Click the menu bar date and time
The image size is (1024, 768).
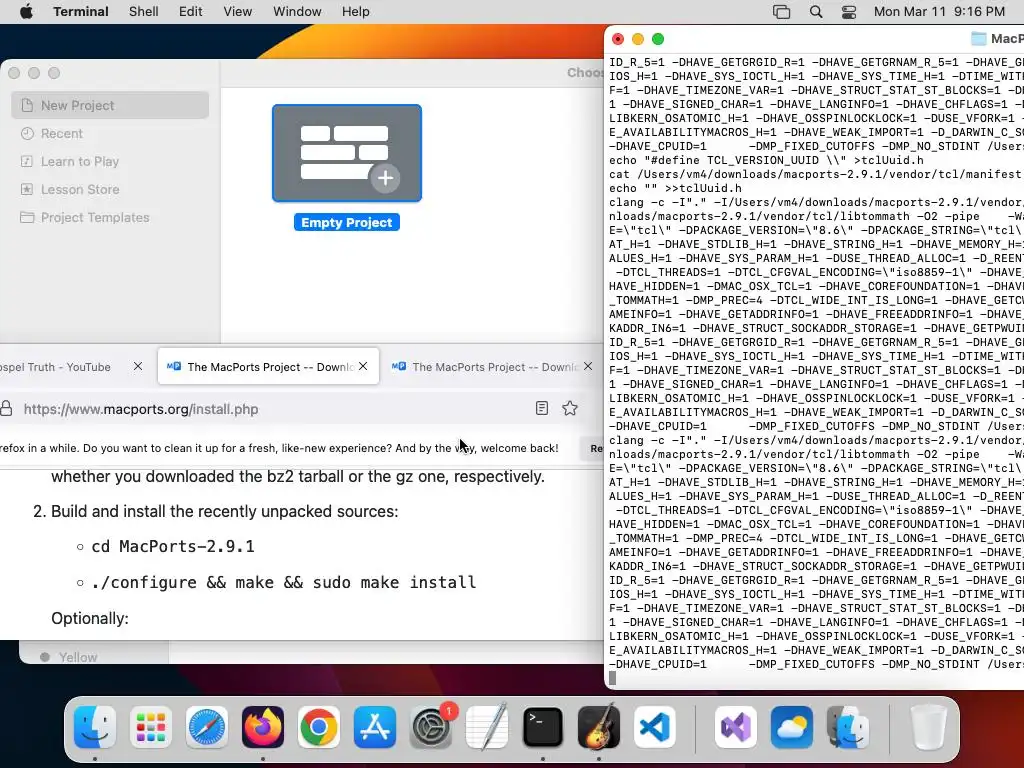coord(939,12)
